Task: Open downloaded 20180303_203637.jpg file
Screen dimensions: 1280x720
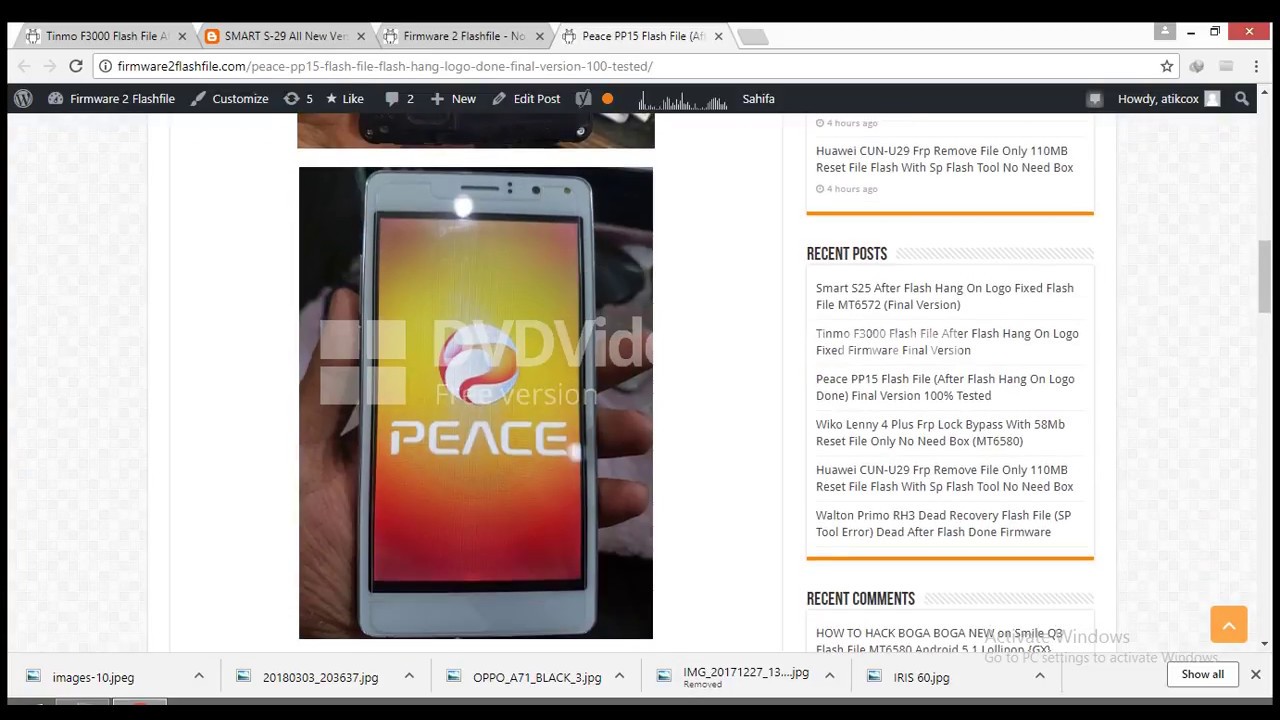Action: [x=320, y=677]
